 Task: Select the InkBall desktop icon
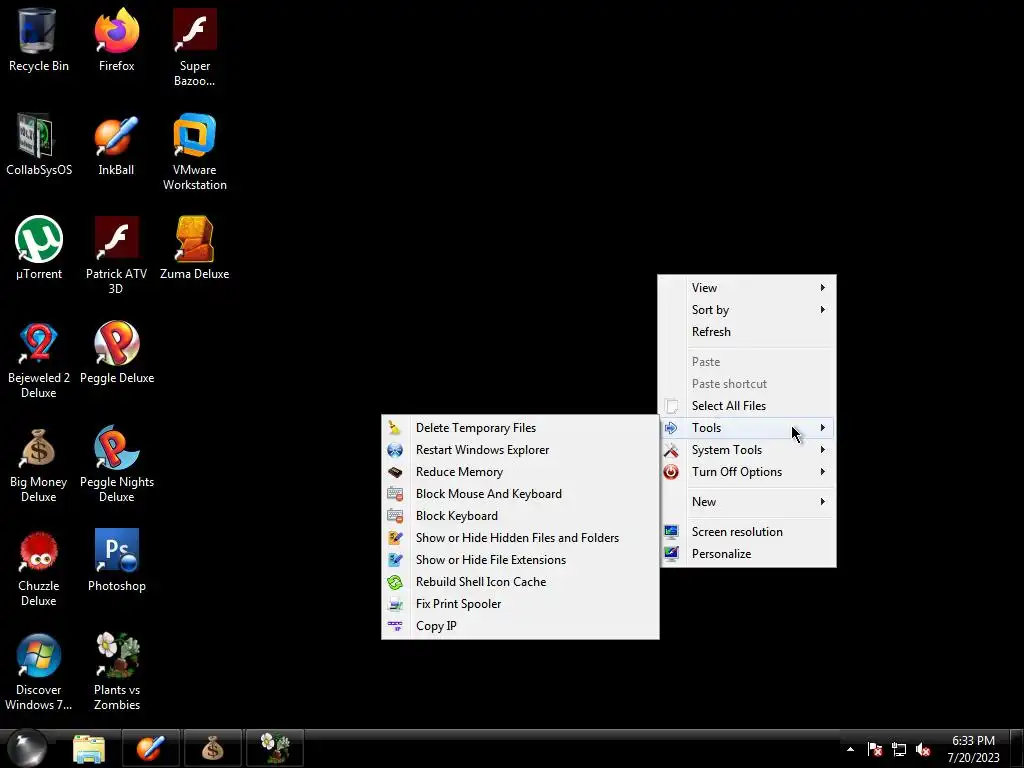(x=116, y=144)
